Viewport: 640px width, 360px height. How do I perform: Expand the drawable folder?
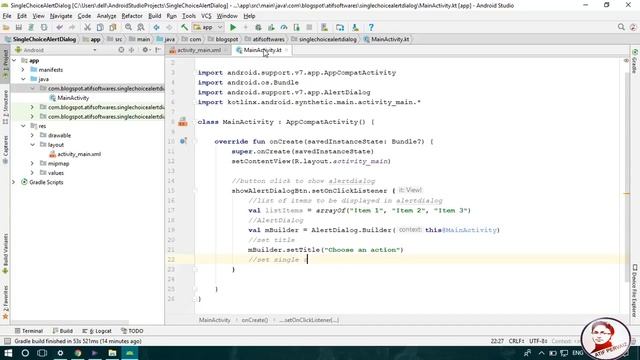point(32,136)
